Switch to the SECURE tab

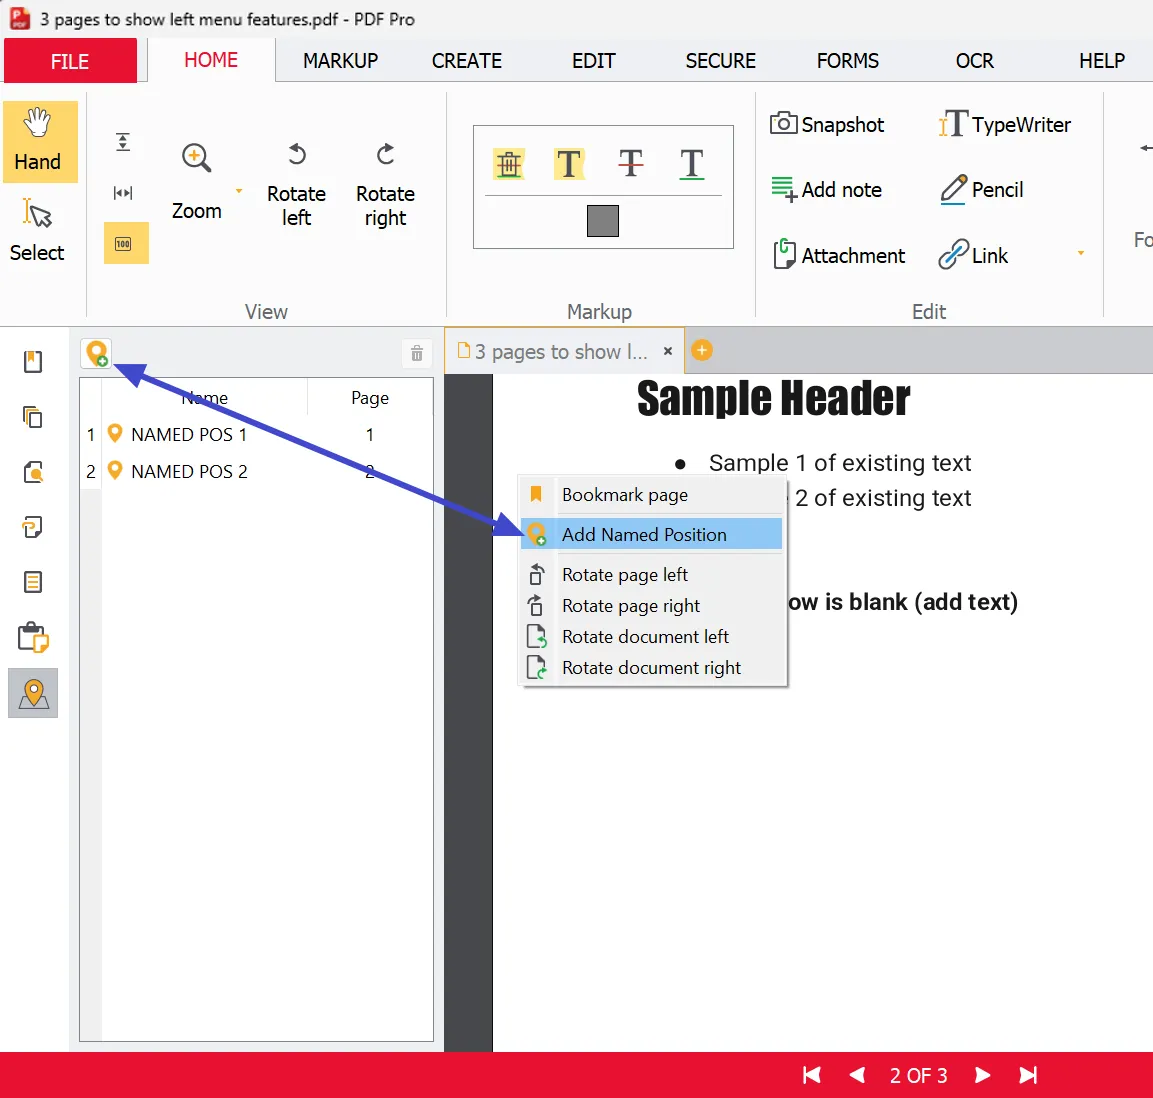coord(721,61)
